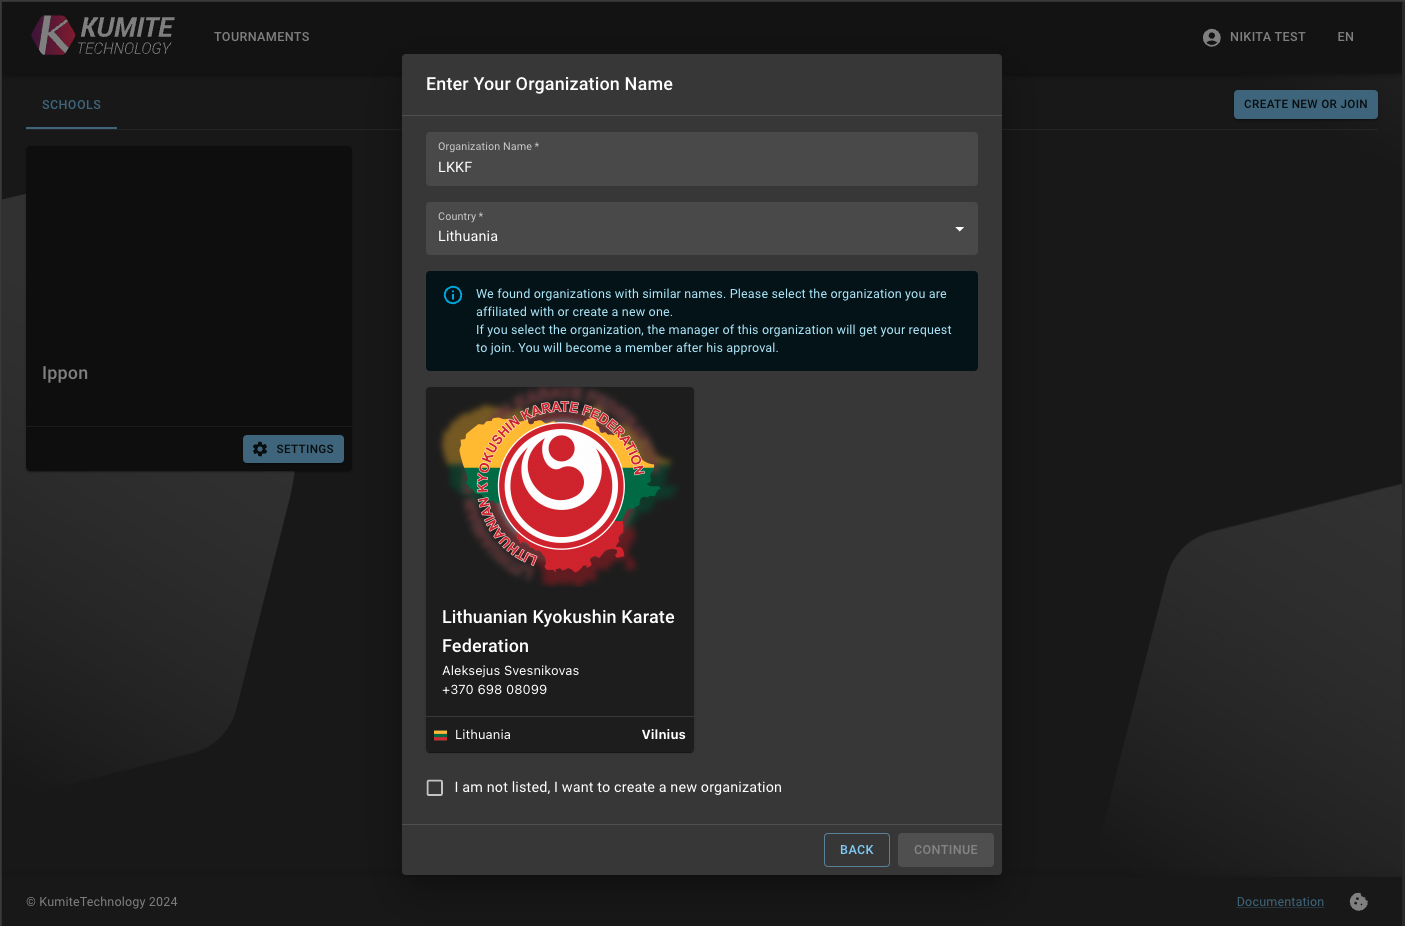
Task: Switch to the Schools tab
Action: tap(71, 105)
